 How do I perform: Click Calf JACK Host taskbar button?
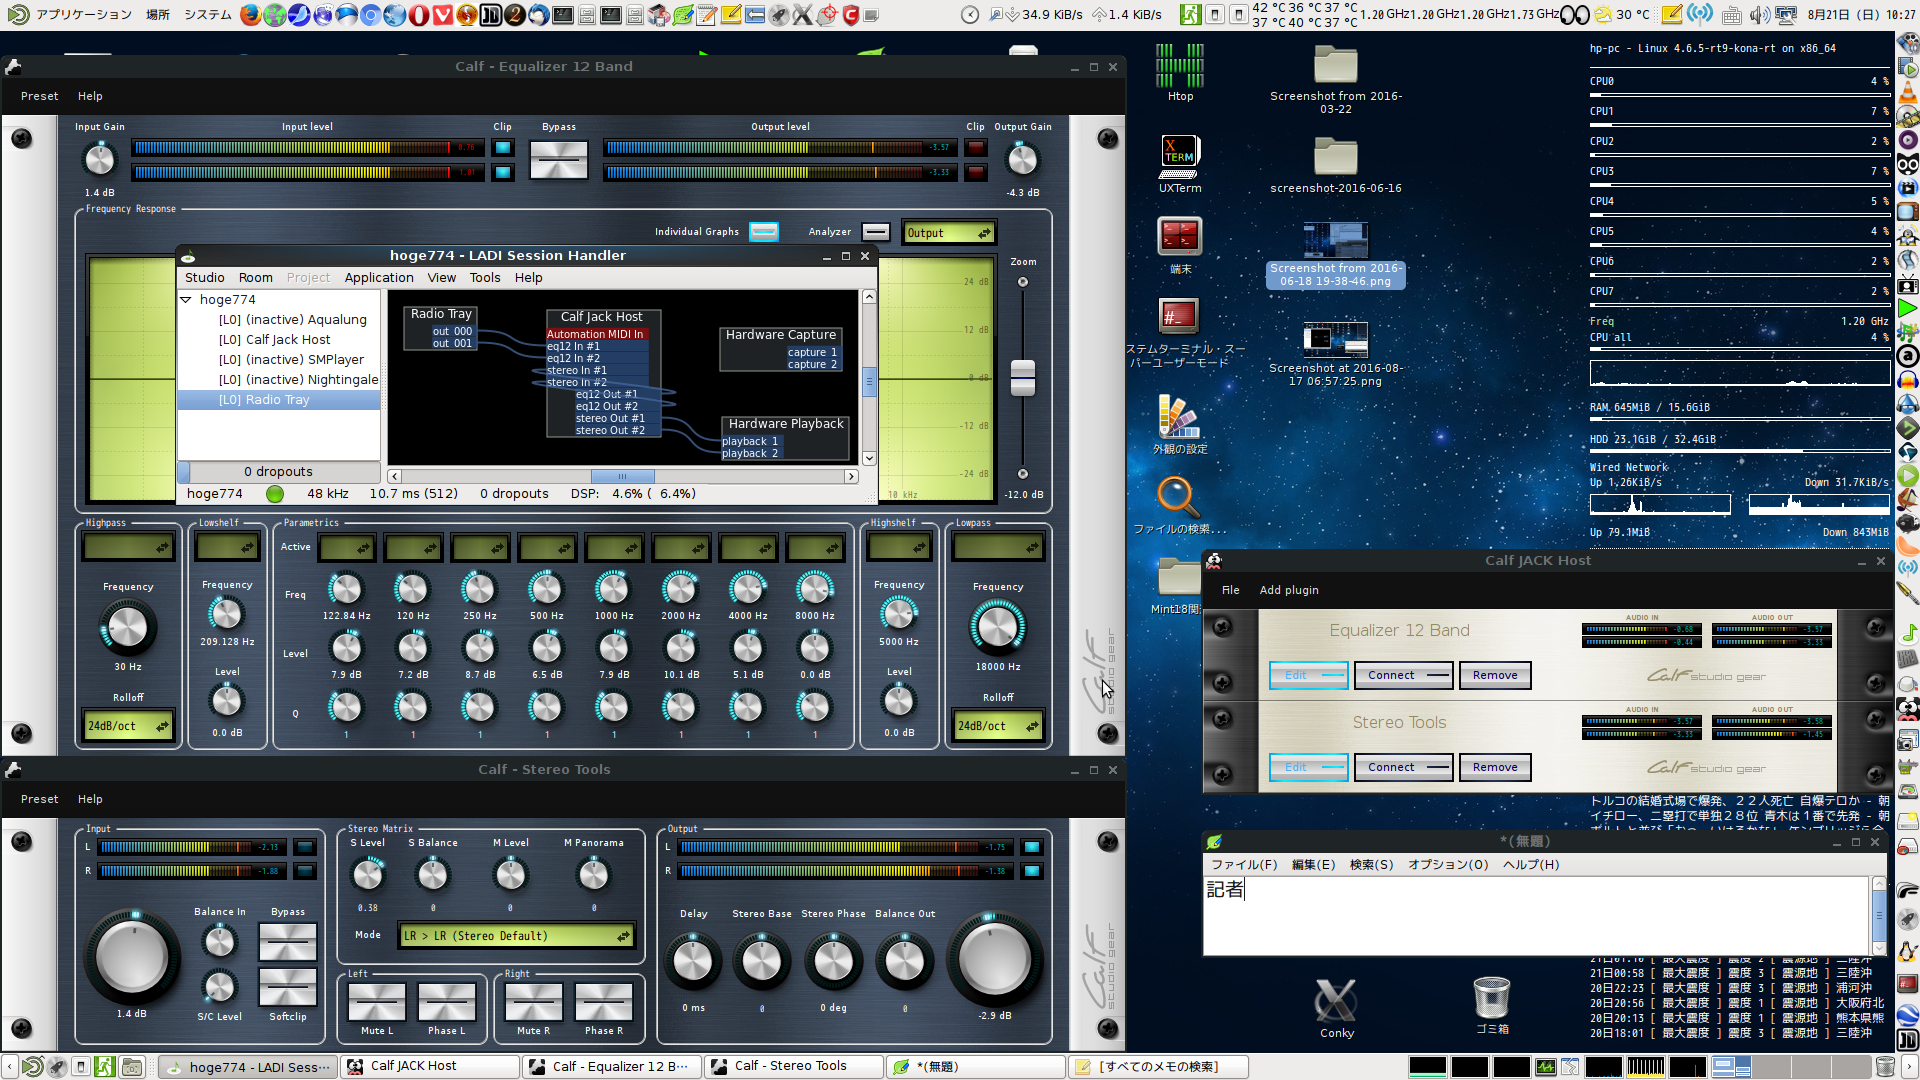click(430, 1067)
